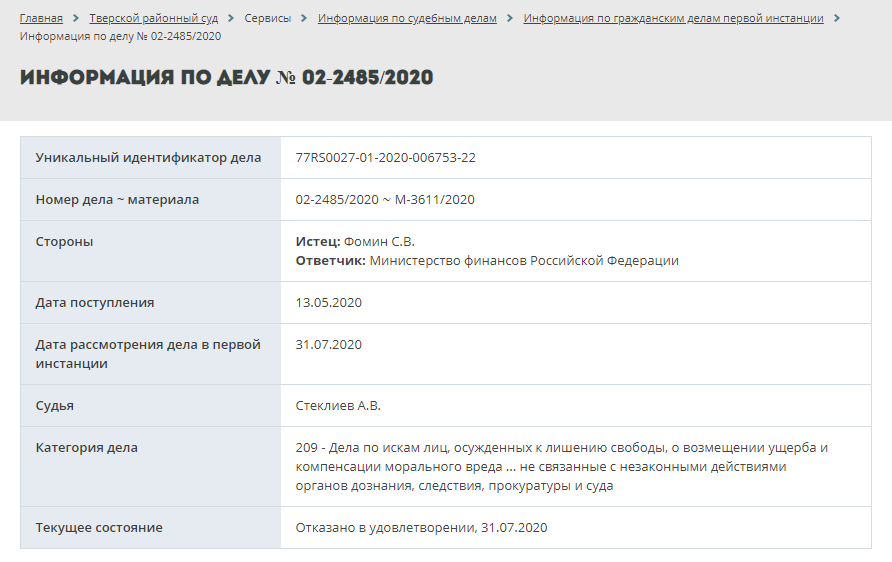Screen dimensions: 892x562
Task: Click the Категория дела row label
Action: tap(87, 448)
